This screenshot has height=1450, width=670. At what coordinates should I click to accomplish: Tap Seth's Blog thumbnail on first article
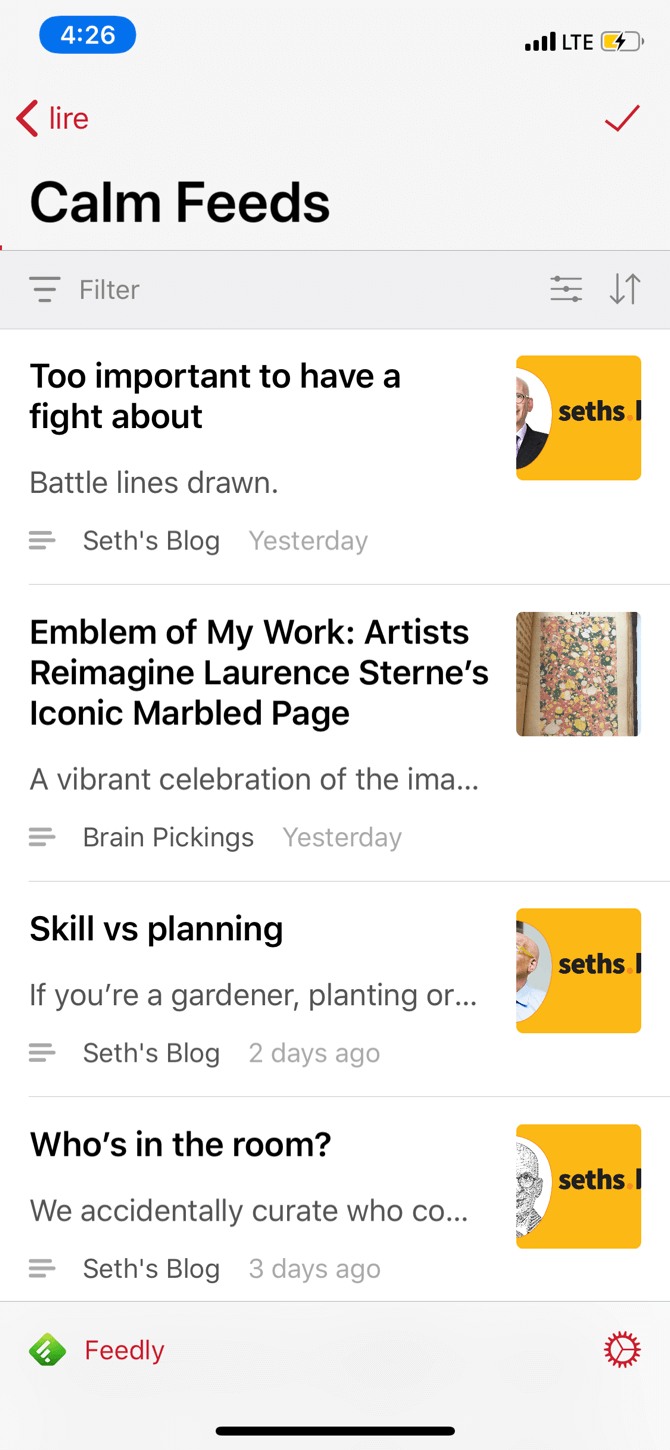tap(578, 418)
